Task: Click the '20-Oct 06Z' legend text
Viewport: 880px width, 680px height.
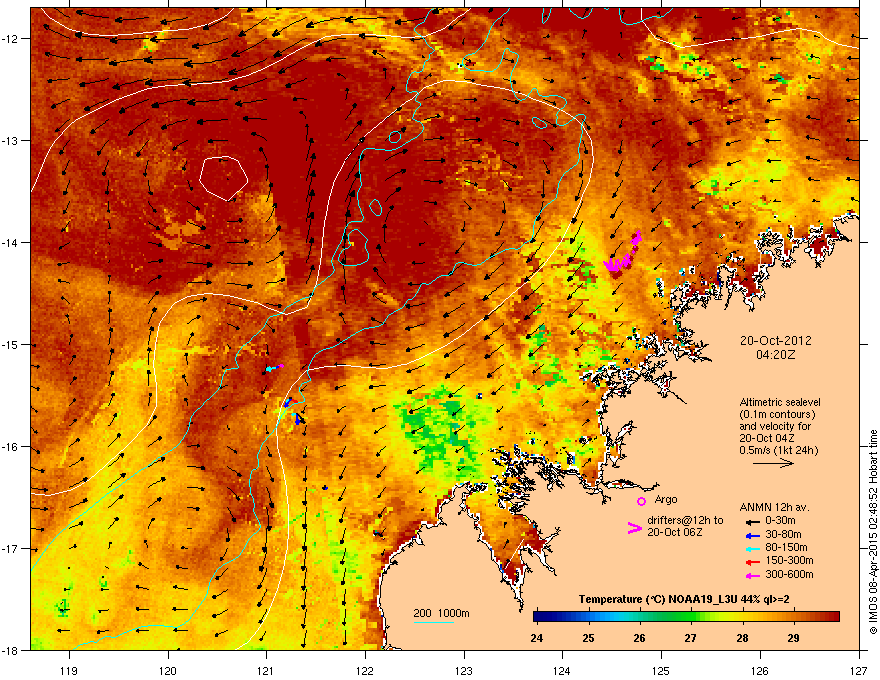Action: pos(675,532)
